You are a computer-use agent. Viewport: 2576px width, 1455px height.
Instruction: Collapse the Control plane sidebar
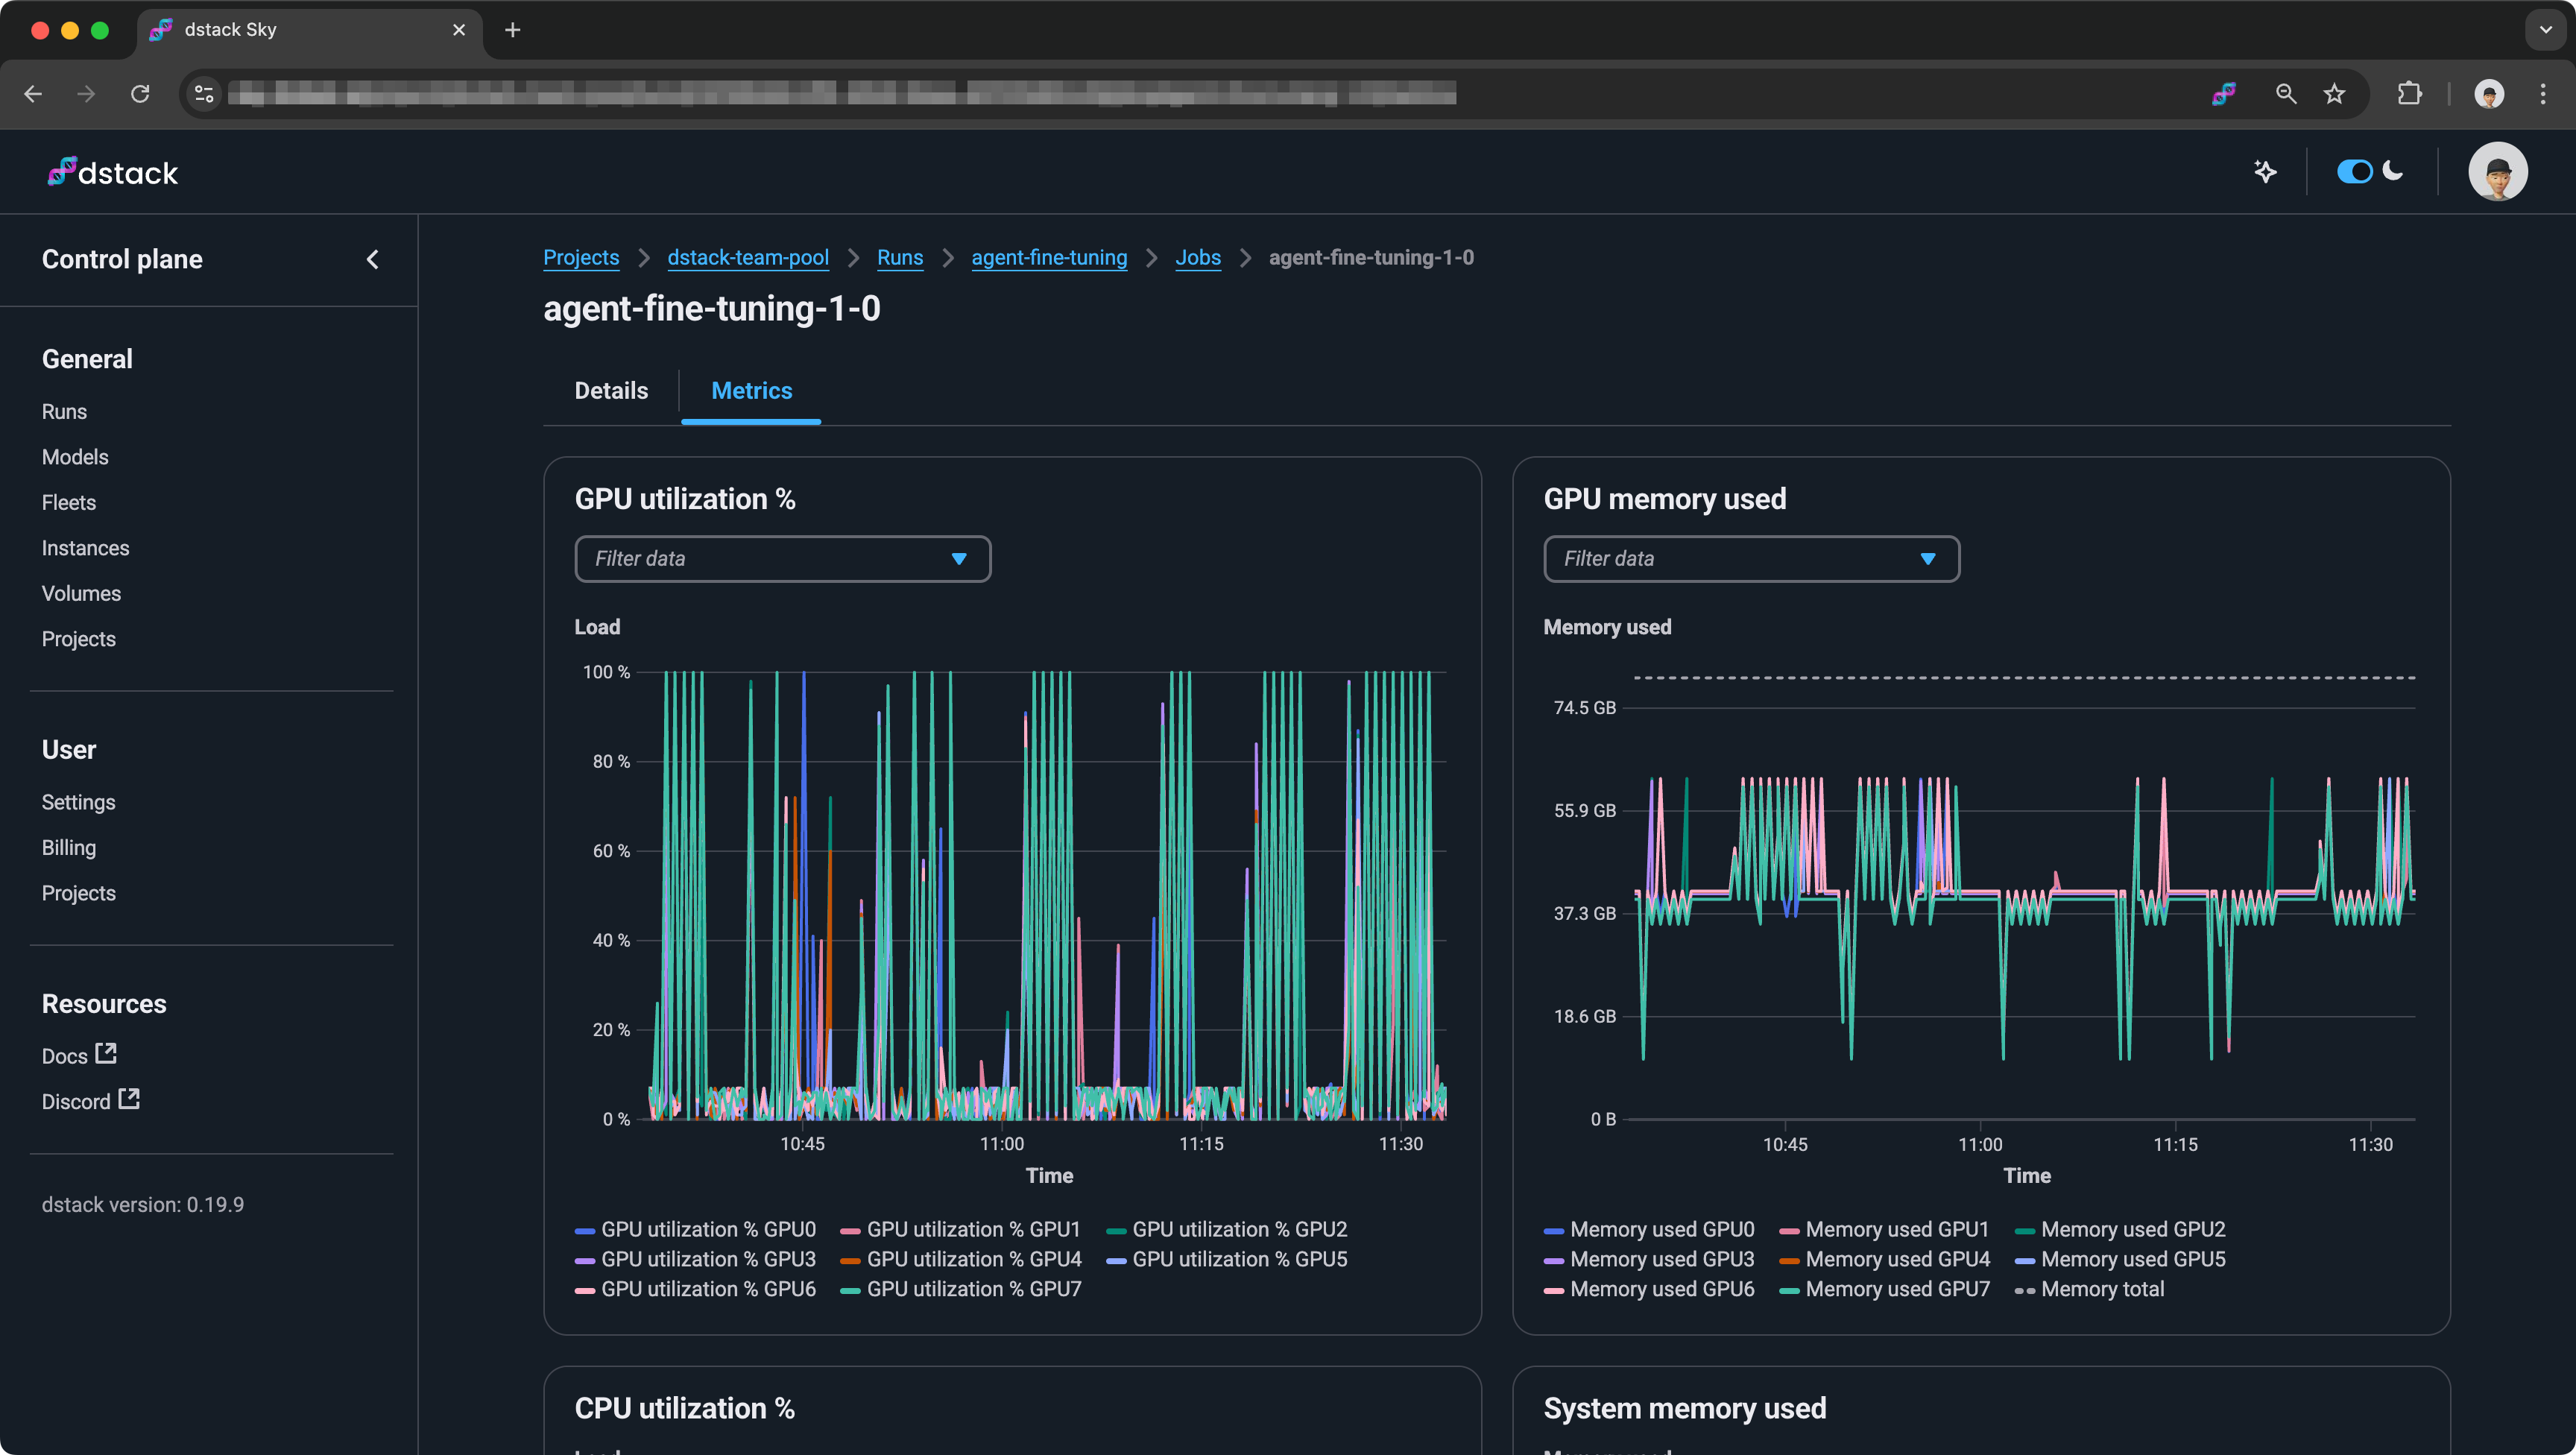(x=372, y=260)
